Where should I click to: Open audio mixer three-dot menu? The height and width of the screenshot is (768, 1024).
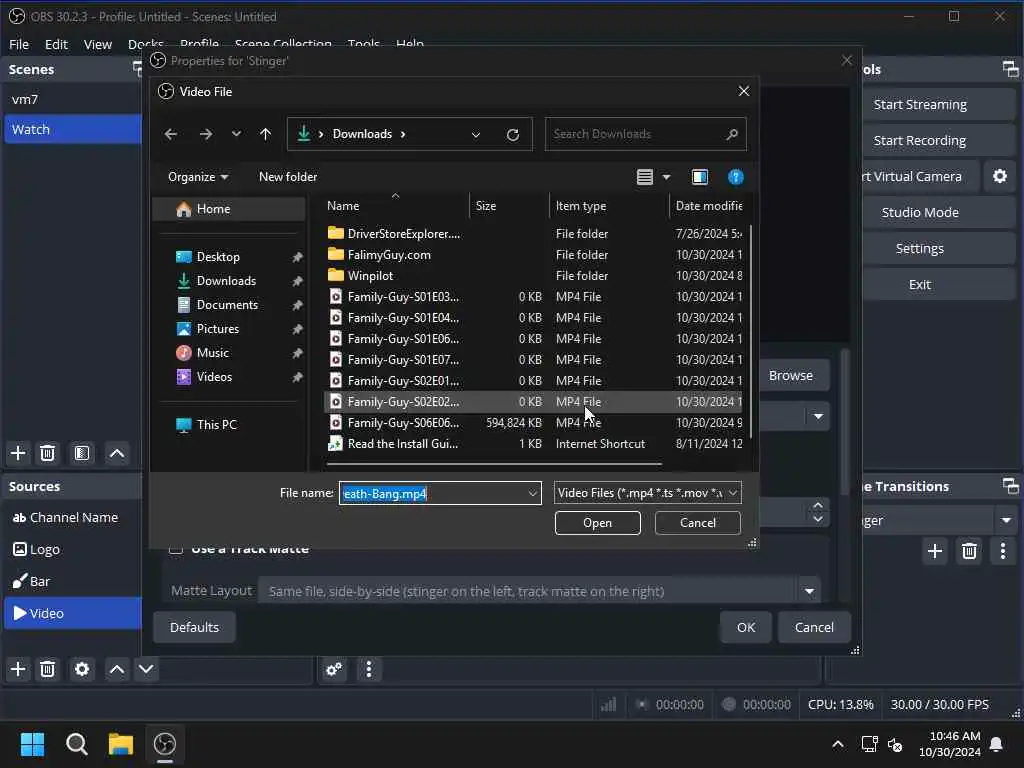[369, 669]
